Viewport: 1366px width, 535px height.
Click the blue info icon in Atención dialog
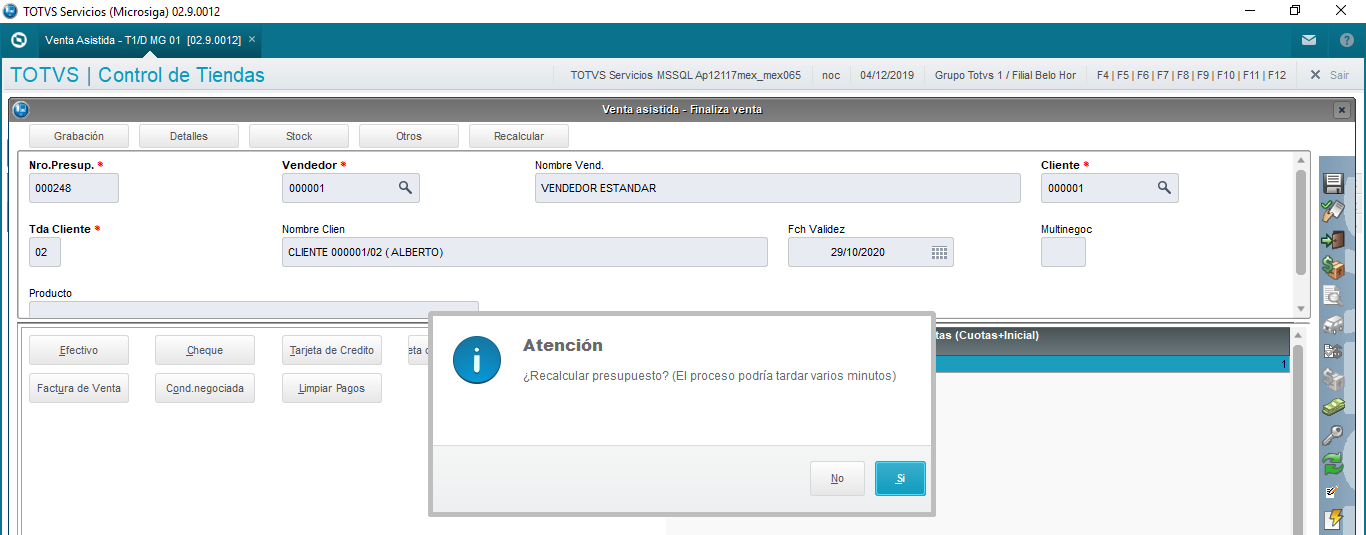tap(477, 360)
